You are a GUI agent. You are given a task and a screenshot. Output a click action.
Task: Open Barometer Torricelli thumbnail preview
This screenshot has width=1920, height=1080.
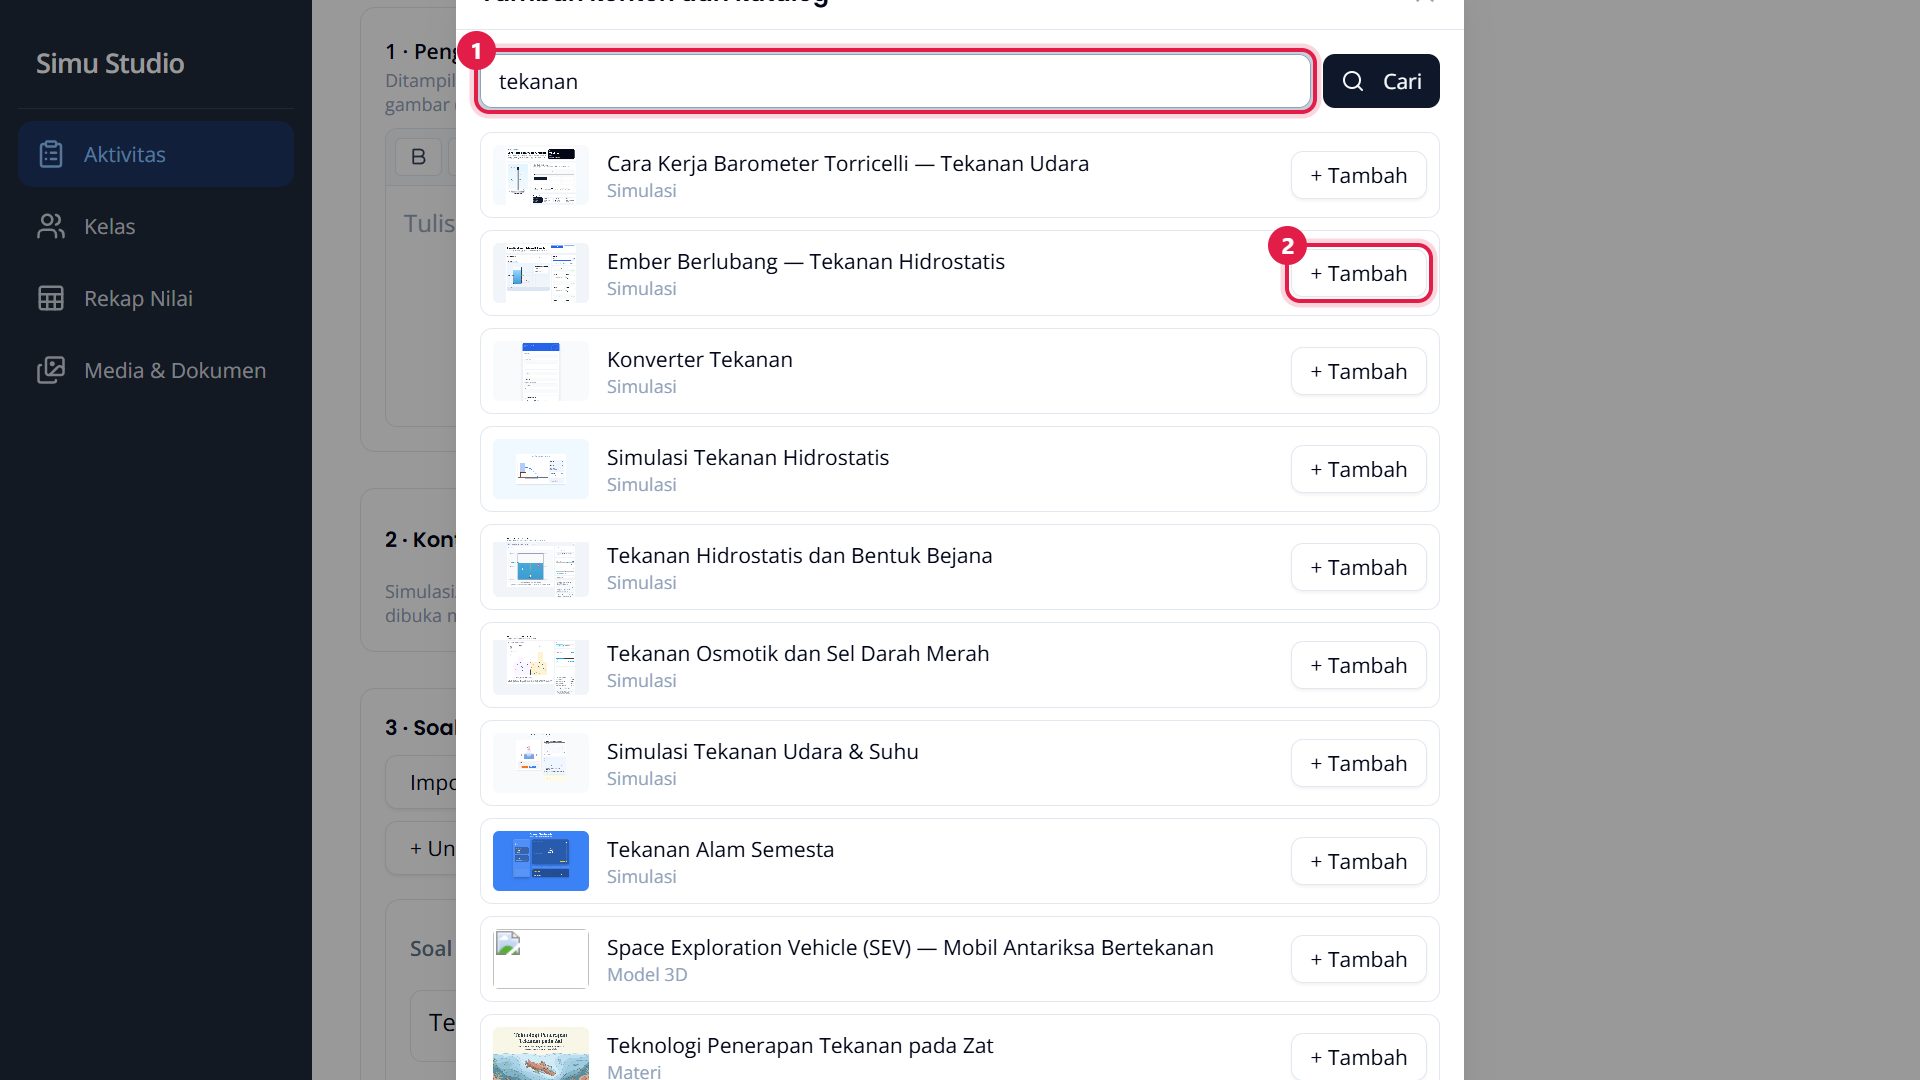[x=541, y=175]
